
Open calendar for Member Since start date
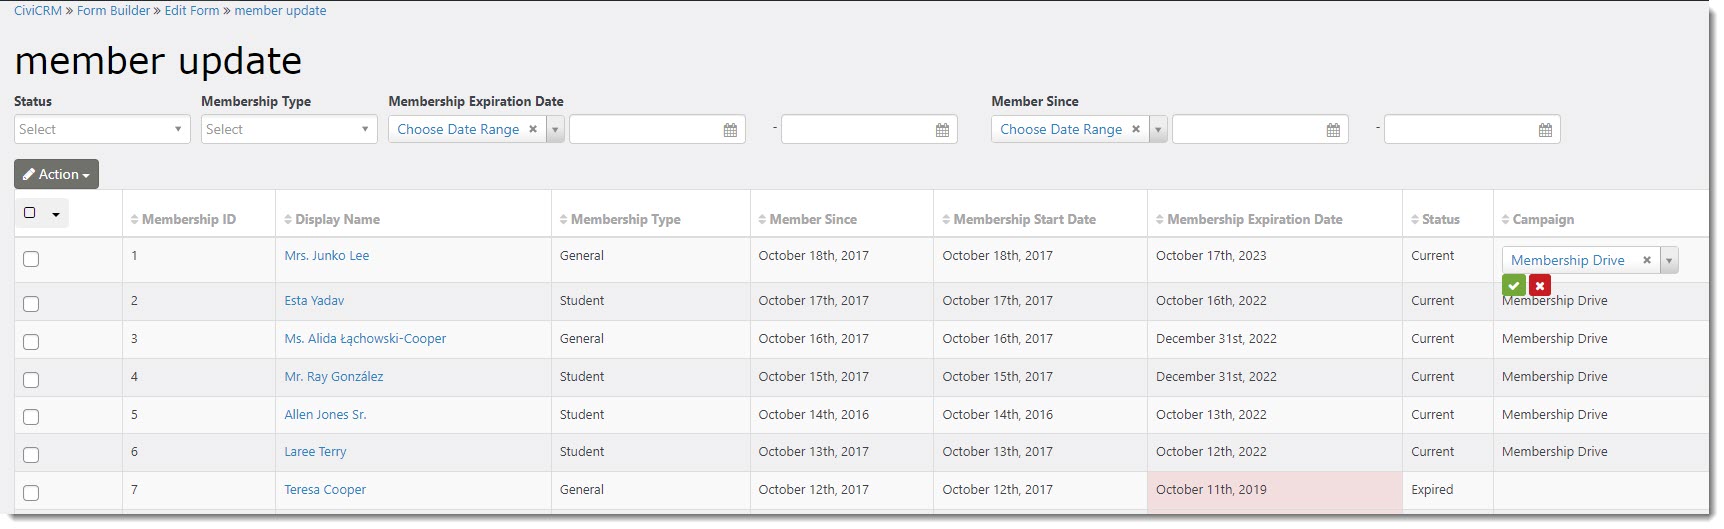click(1333, 130)
